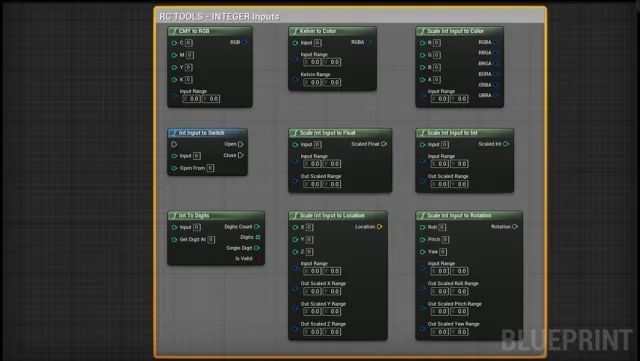640x361 pixels.
Task: Select the Scale Int Input to Color node header
Action: pos(460,31)
